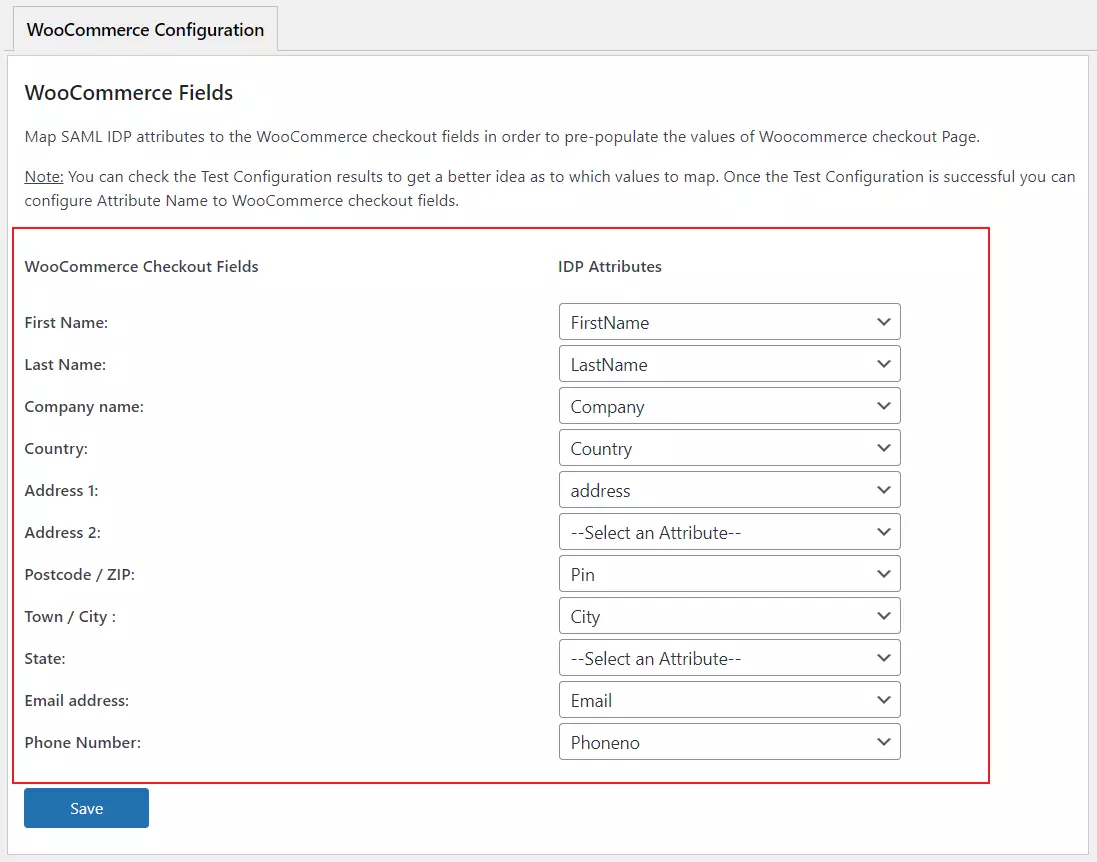Click the 'Phone Number:' label
1097x862 pixels.
point(83,742)
